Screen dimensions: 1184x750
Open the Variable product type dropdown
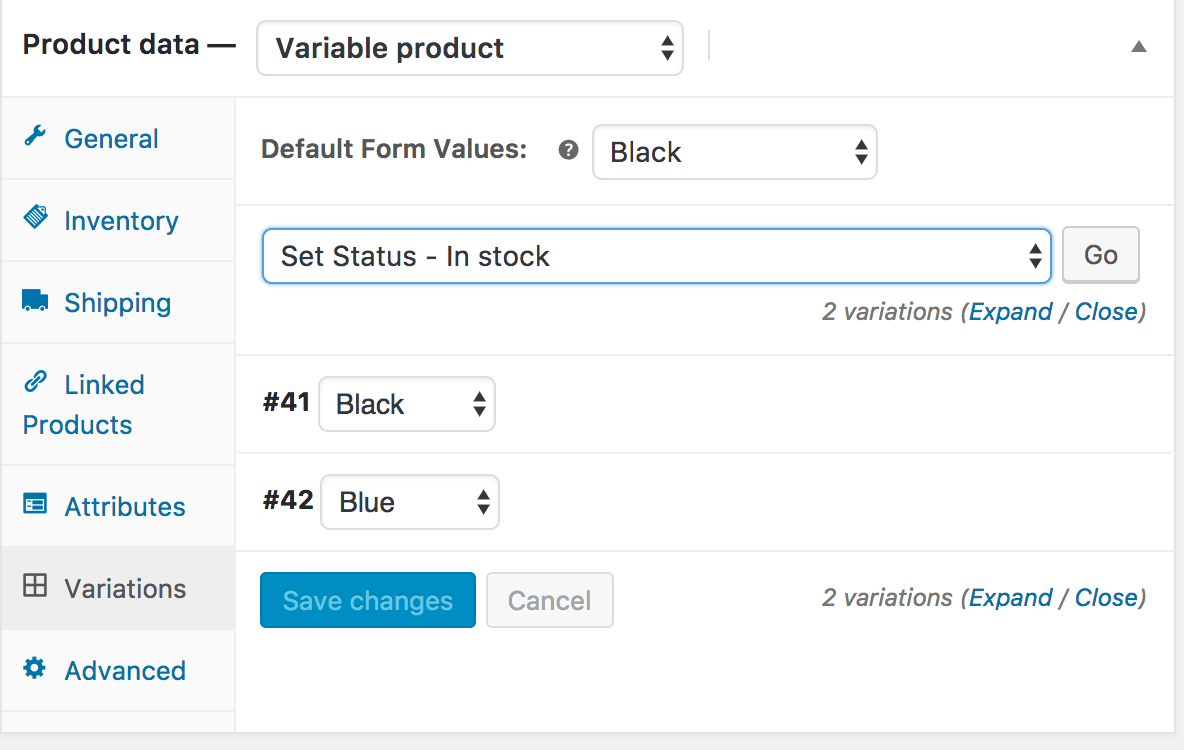[x=470, y=48]
